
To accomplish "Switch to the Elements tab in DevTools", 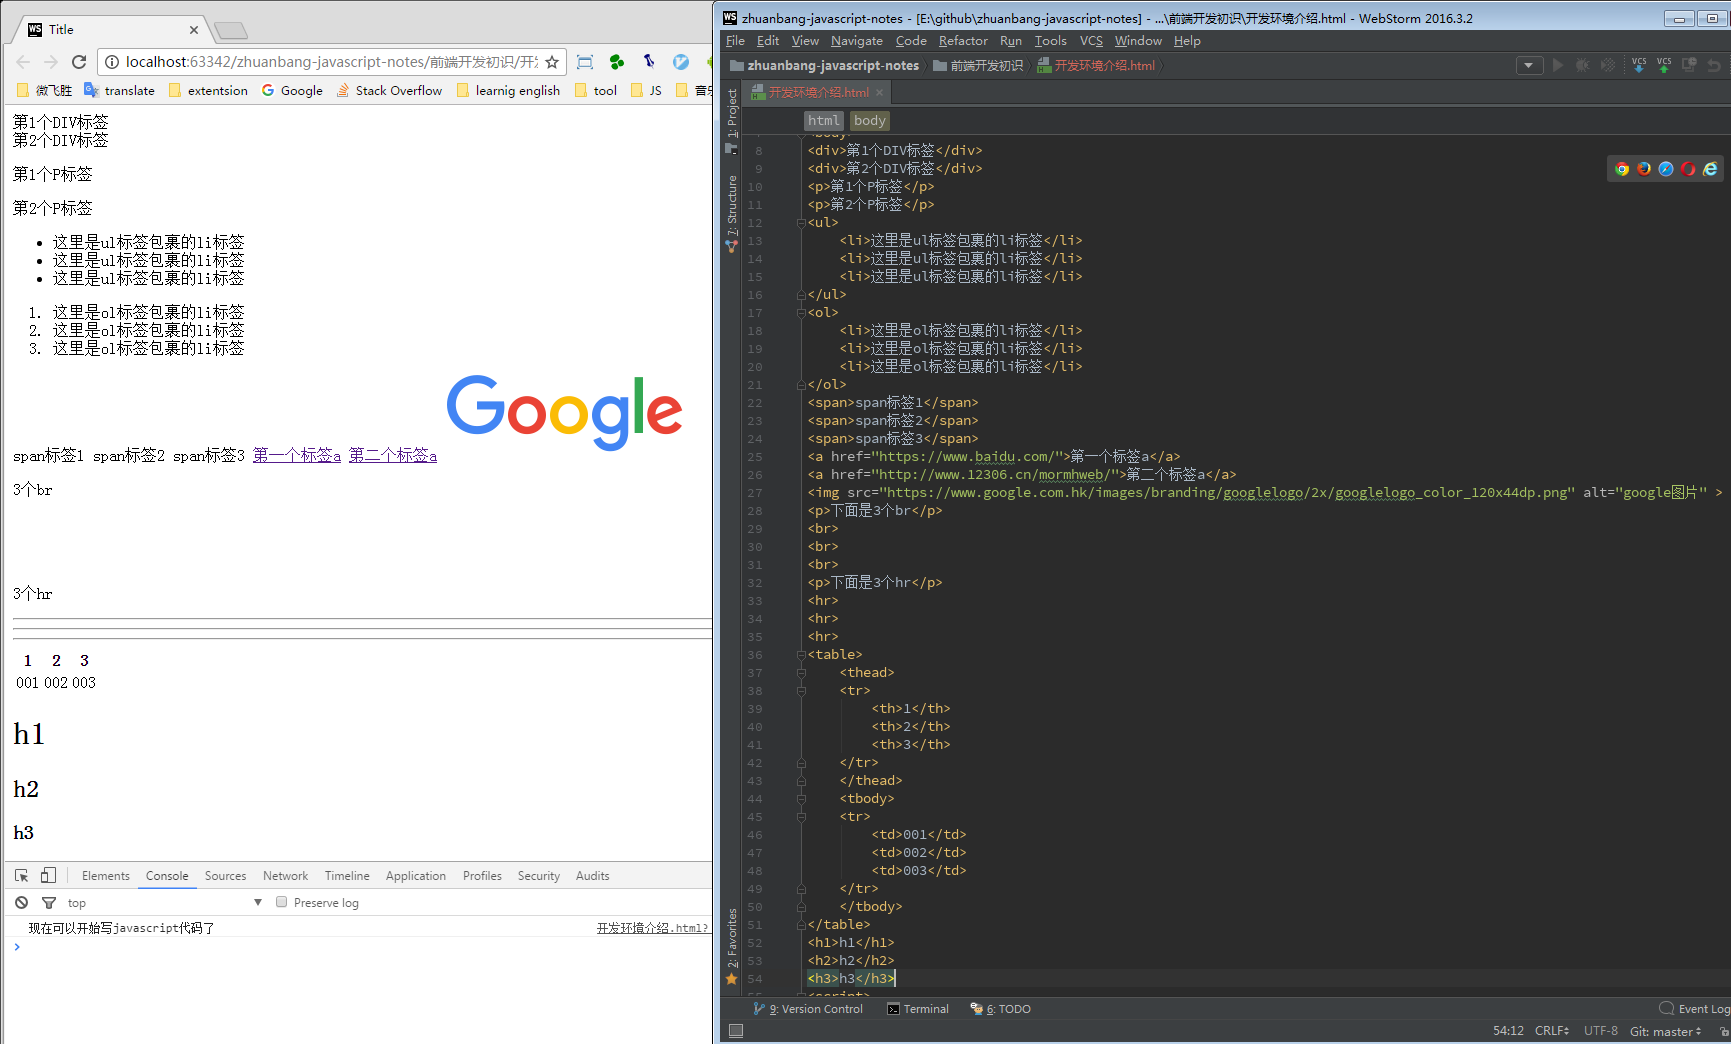I will coord(106,876).
